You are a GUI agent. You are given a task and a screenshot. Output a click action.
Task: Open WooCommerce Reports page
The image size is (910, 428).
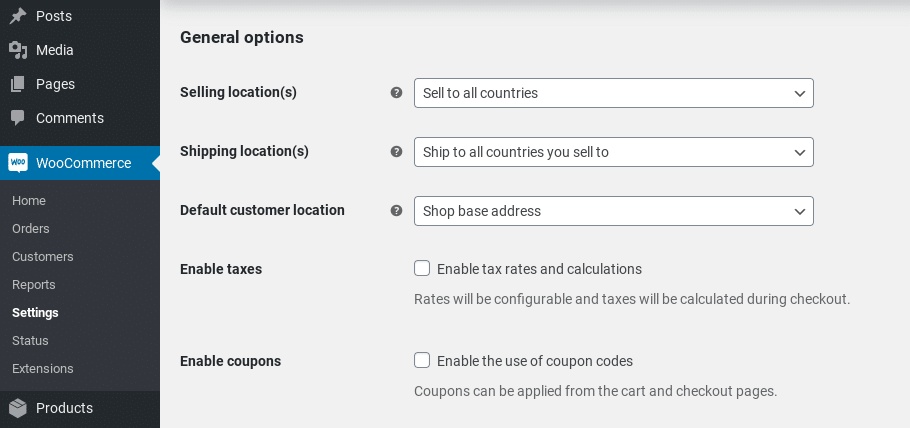34,285
